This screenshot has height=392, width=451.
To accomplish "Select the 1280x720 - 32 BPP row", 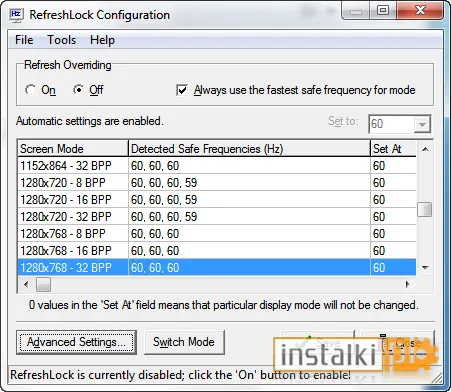I will tap(217, 217).
